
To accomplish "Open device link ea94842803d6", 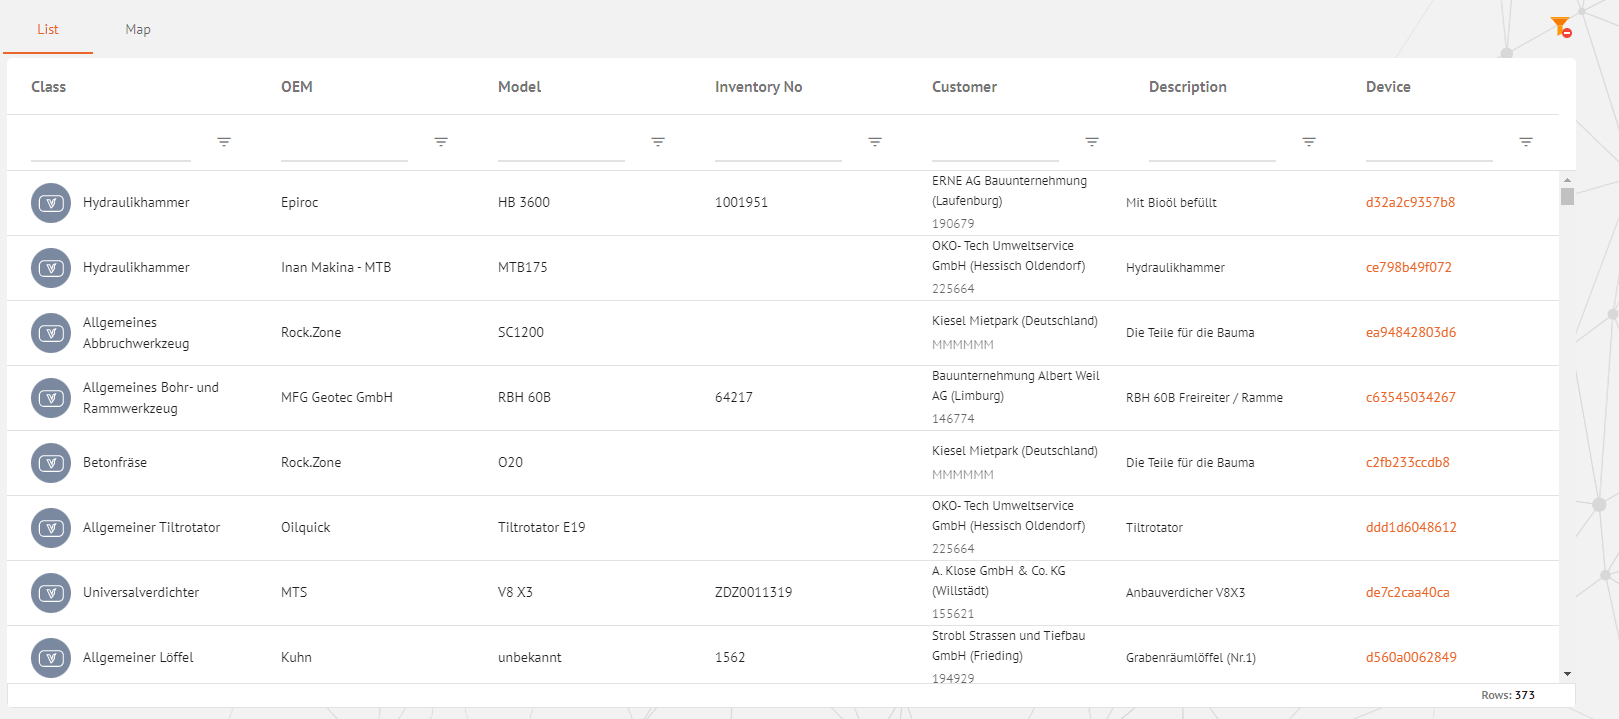I will point(1411,332).
